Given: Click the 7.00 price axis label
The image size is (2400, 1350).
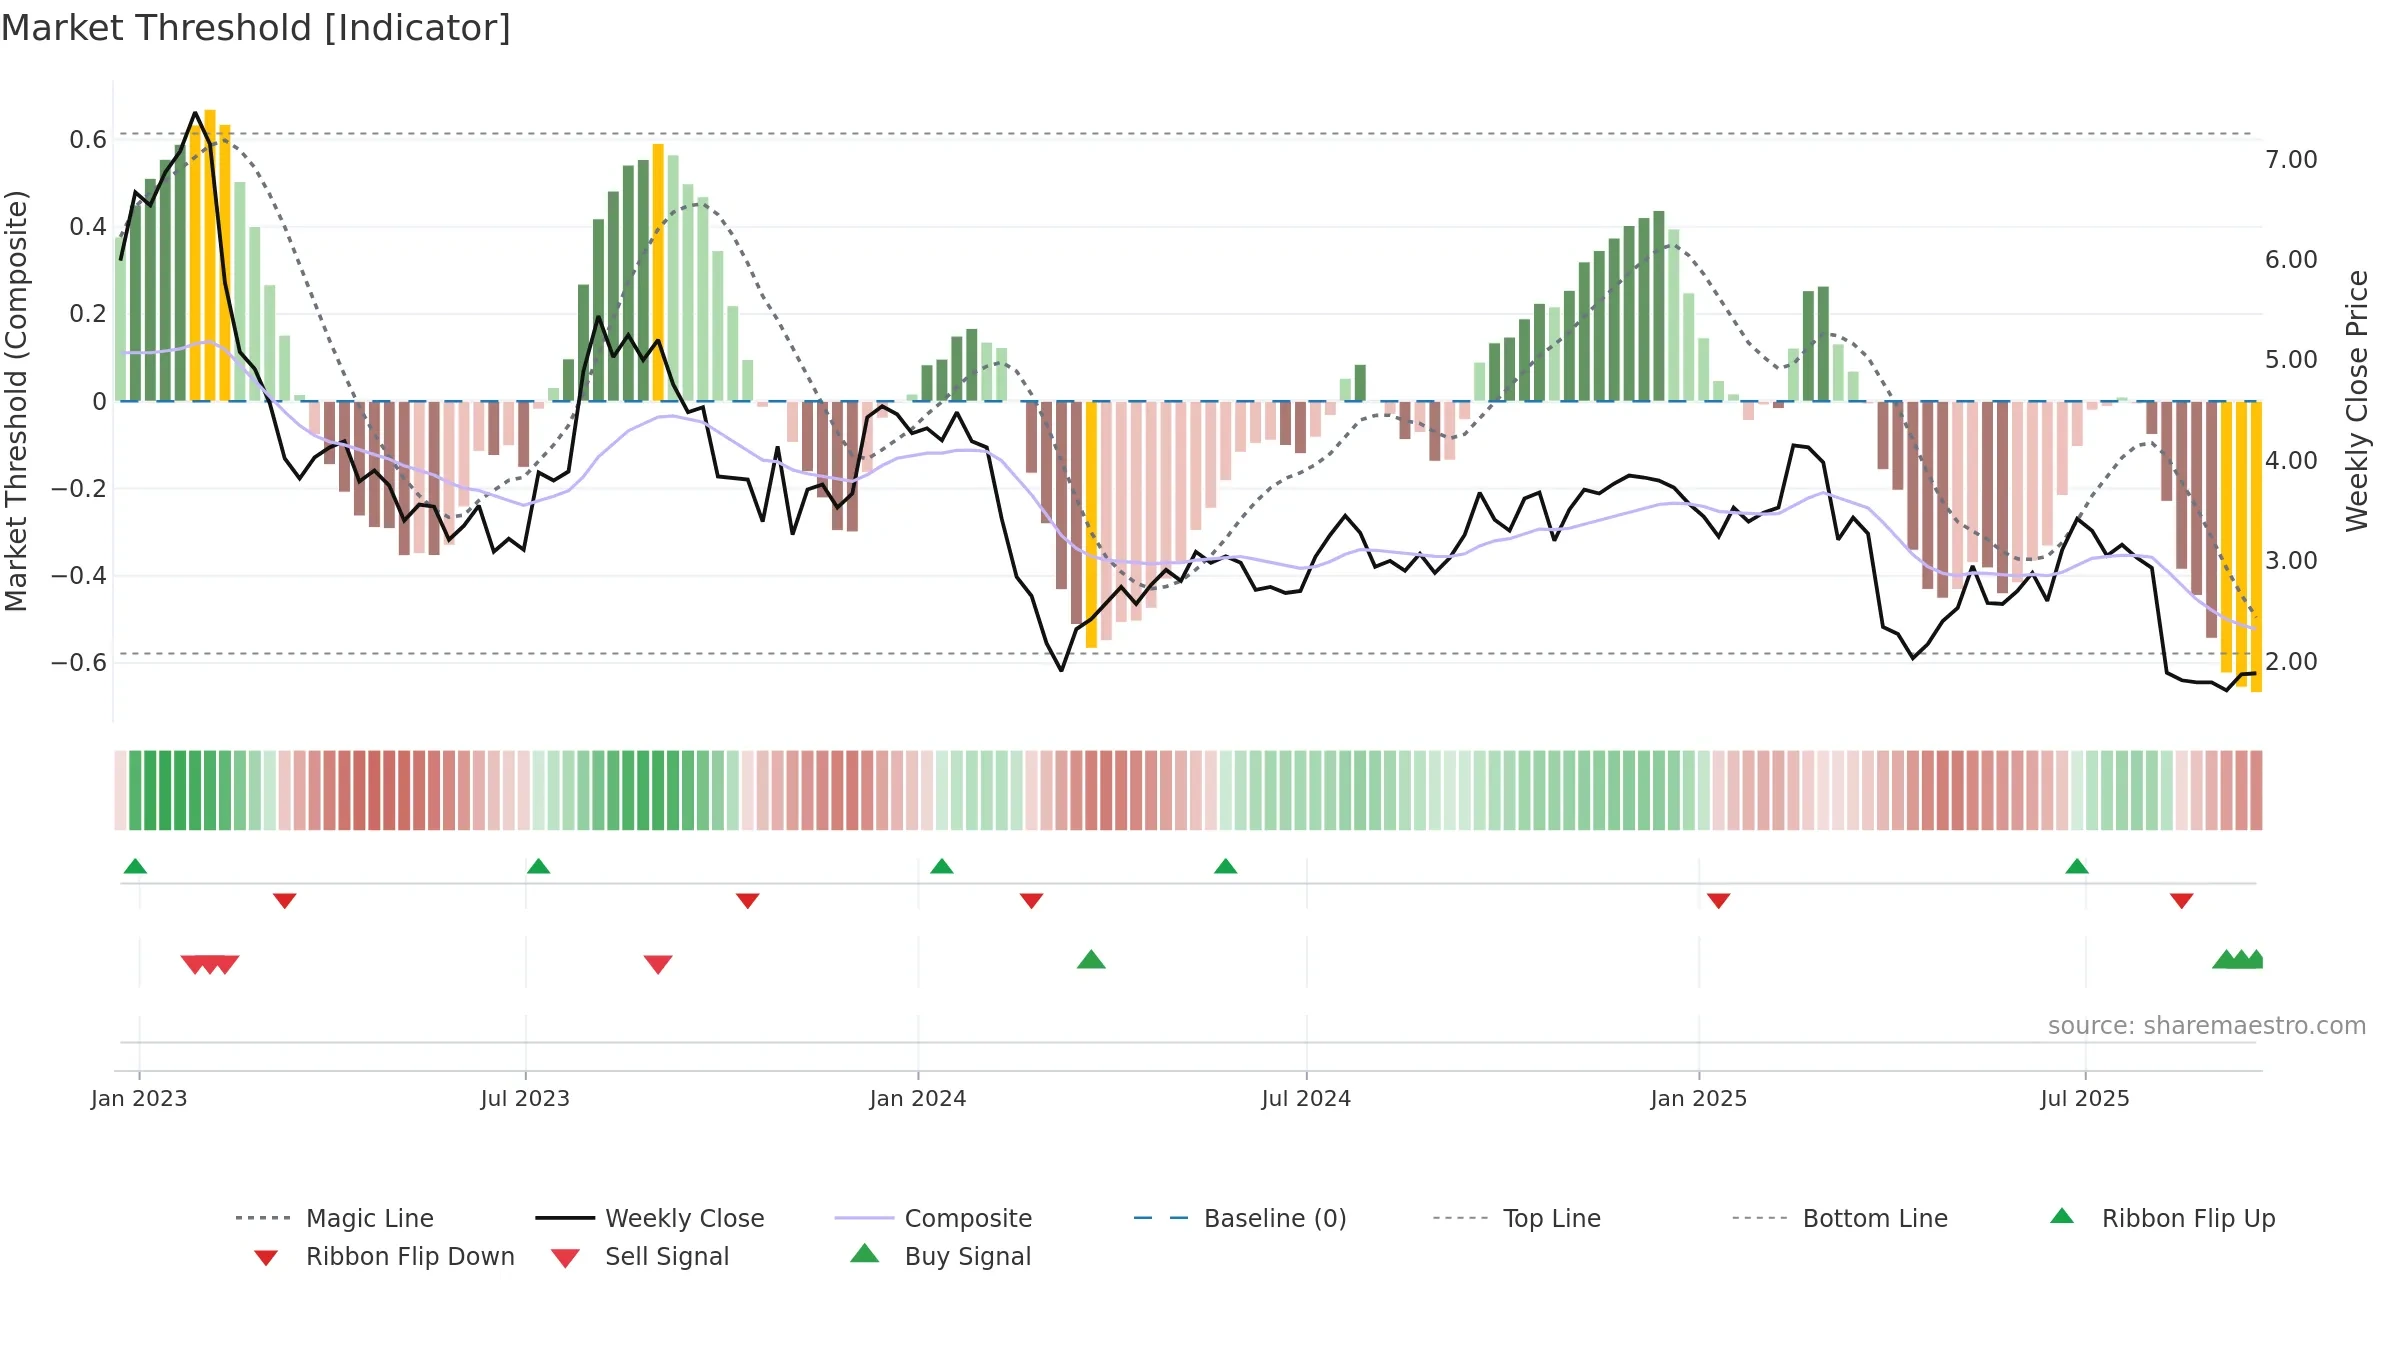Looking at the screenshot, I should pyautogui.click(x=2291, y=160).
